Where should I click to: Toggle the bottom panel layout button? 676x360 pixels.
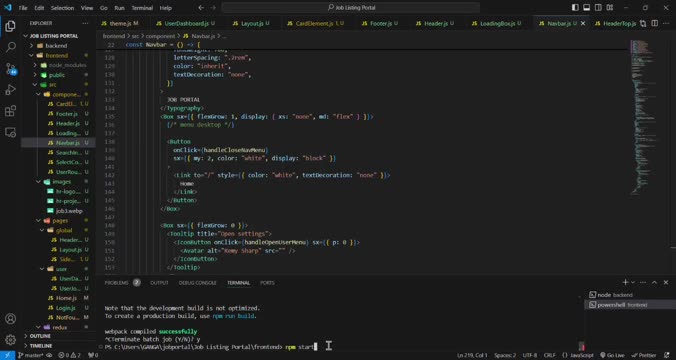click(587, 8)
